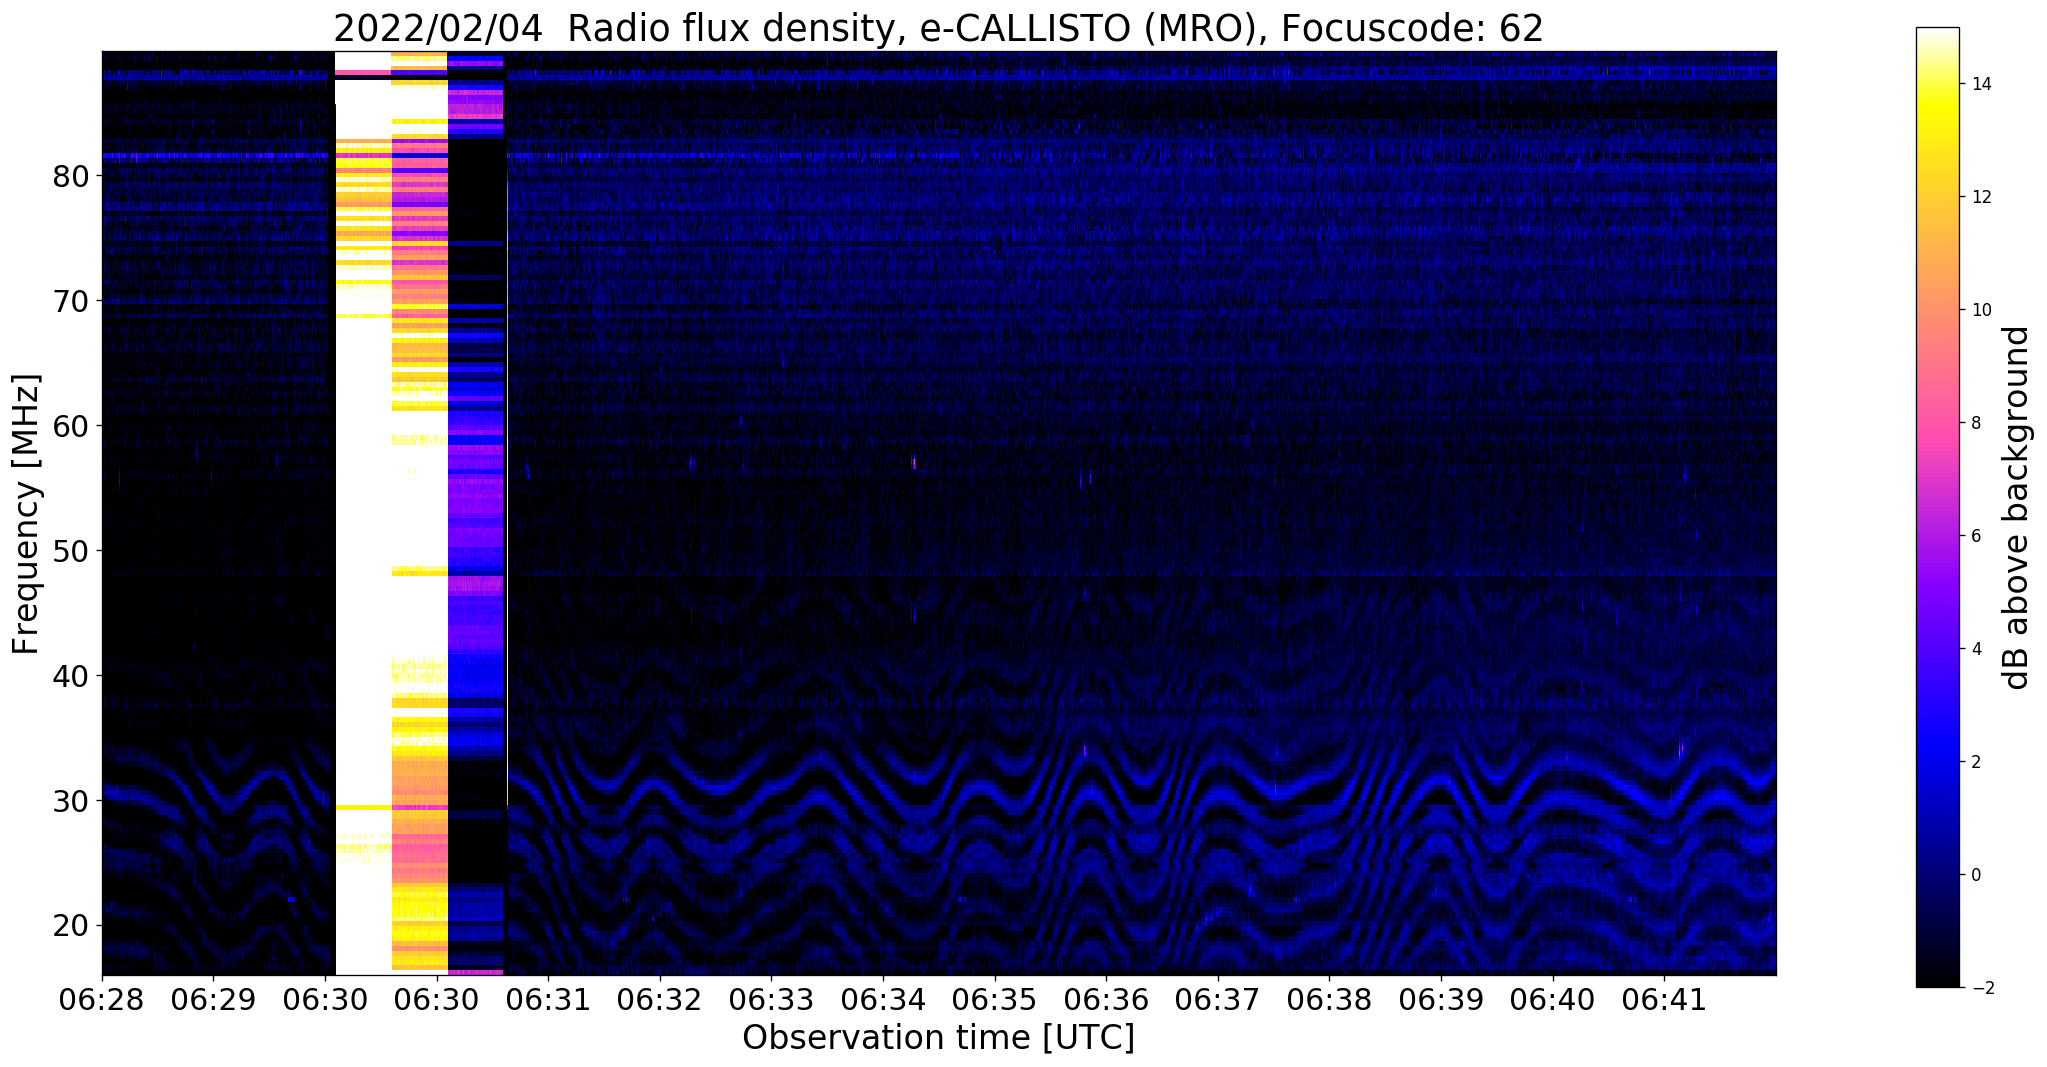The width and height of the screenshot is (2047, 1067).
Task: Click the 06:39 time tick label
Action: (x=1441, y=999)
